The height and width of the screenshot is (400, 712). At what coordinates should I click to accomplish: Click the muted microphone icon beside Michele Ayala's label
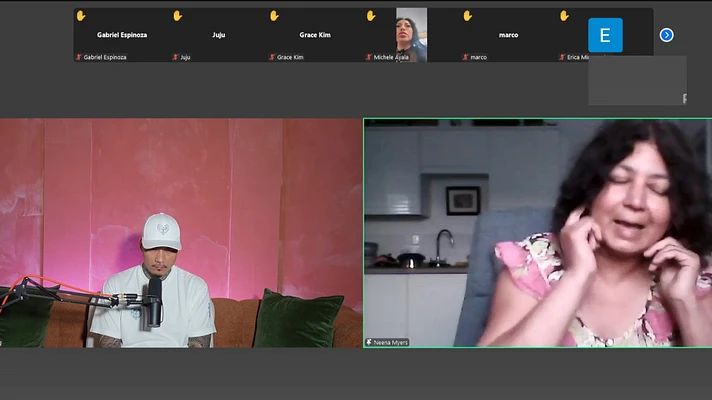pyautogui.click(x=369, y=57)
